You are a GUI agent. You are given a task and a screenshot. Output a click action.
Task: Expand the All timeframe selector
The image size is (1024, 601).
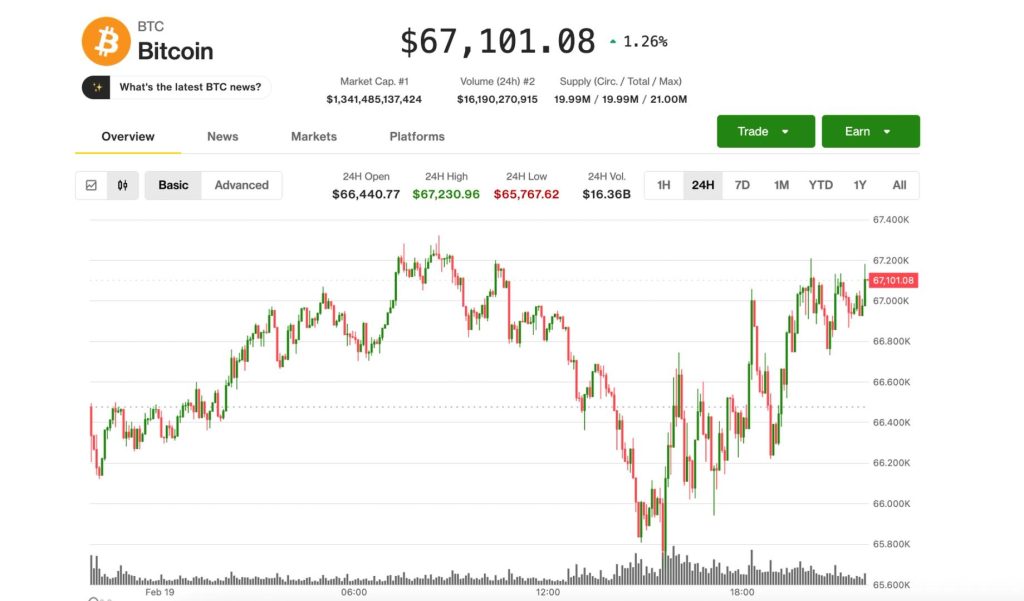coord(898,185)
